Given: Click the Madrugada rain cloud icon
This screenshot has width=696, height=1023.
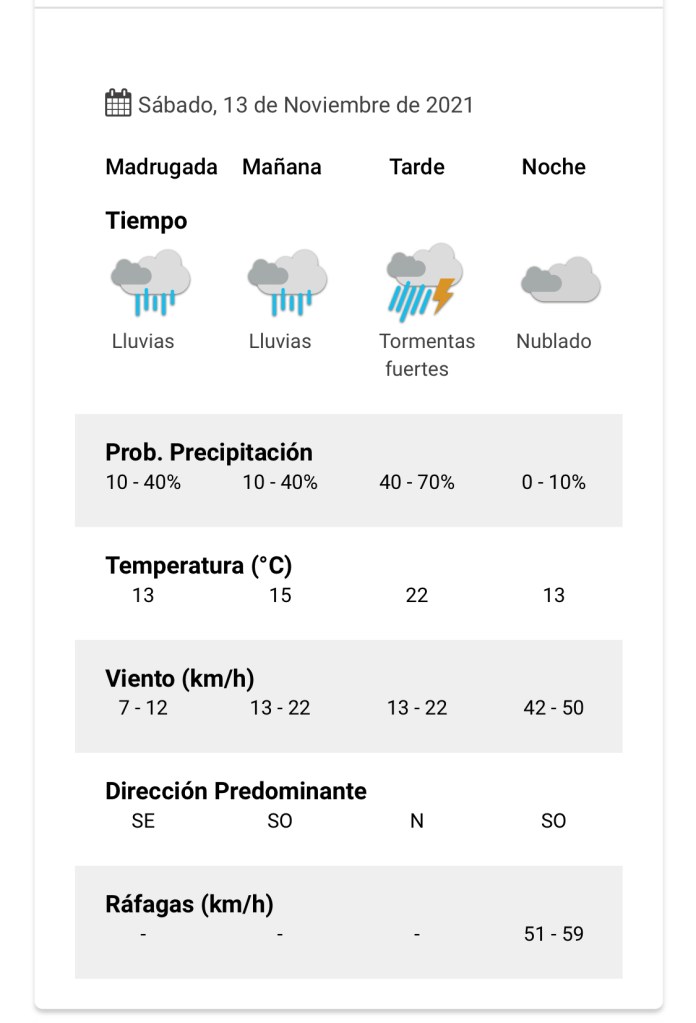Looking at the screenshot, I should [150, 281].
